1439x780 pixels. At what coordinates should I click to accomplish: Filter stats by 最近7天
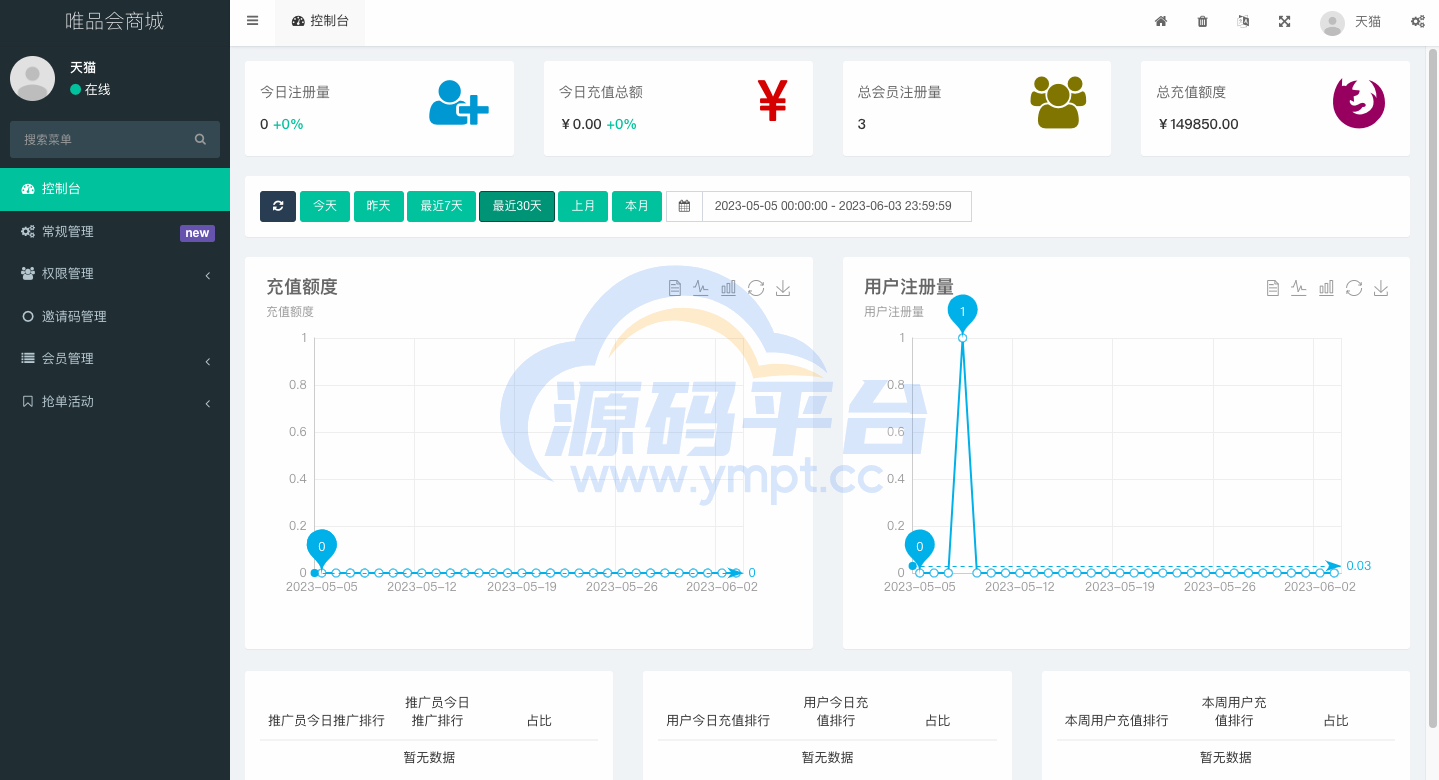[441, 206]
